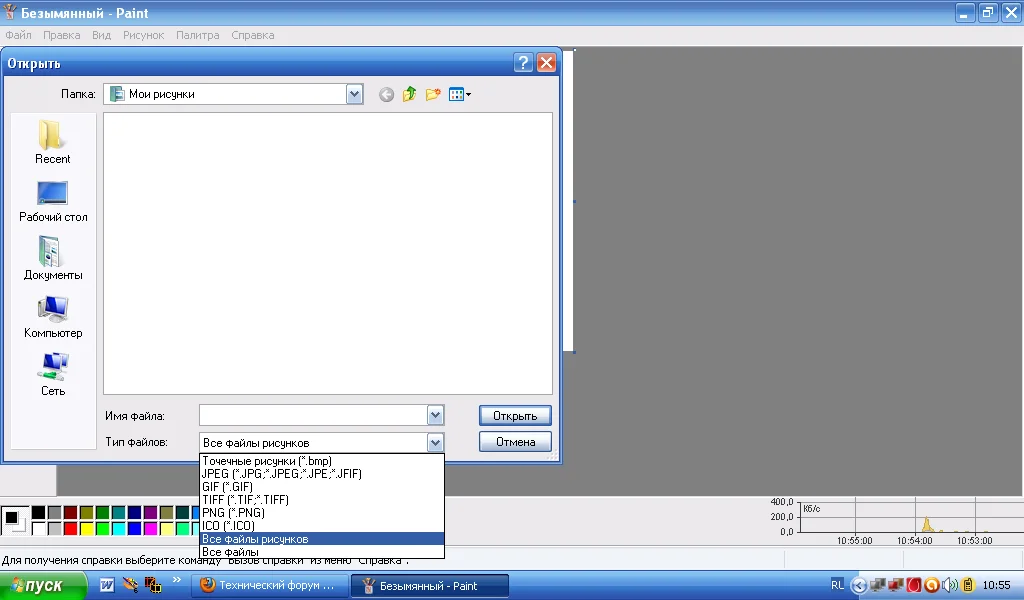
Task: Pick GIF (*.GIF) from the list
Action: click(x=321, y=487)
